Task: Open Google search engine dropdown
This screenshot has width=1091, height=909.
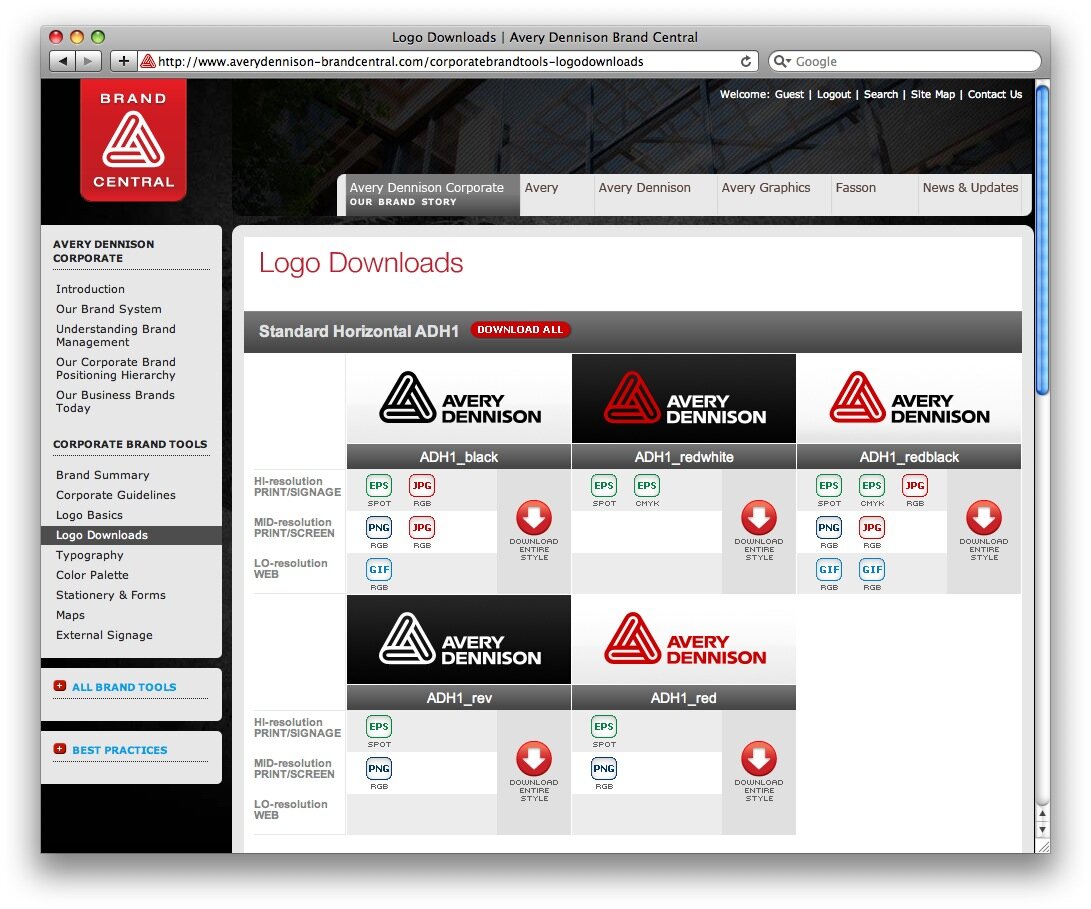Action: [x=783, y=61]
